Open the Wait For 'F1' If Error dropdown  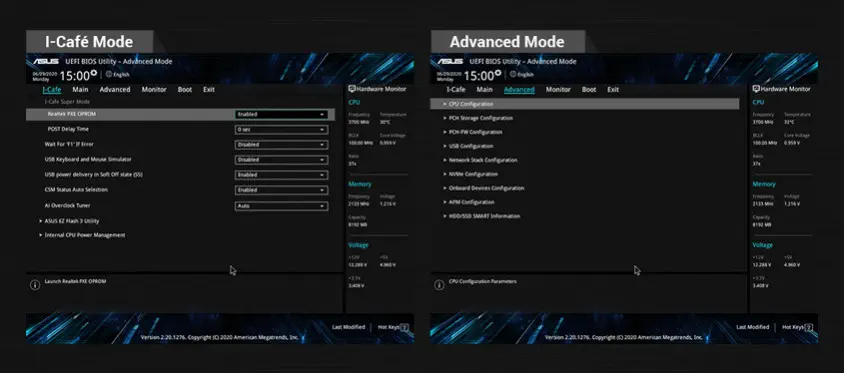[x=282, y=145]
